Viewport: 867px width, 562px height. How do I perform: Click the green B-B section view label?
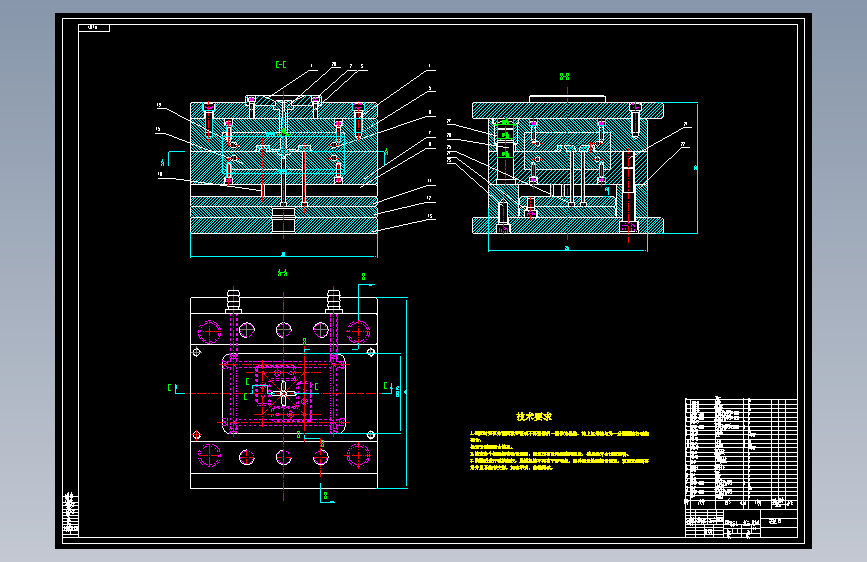pyautogui.click(x=564, y=77)
